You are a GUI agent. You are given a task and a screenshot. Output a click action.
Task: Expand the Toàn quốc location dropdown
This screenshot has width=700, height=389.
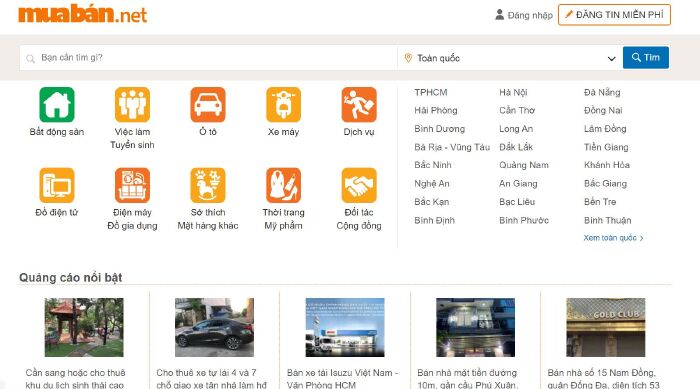[510, 58]
